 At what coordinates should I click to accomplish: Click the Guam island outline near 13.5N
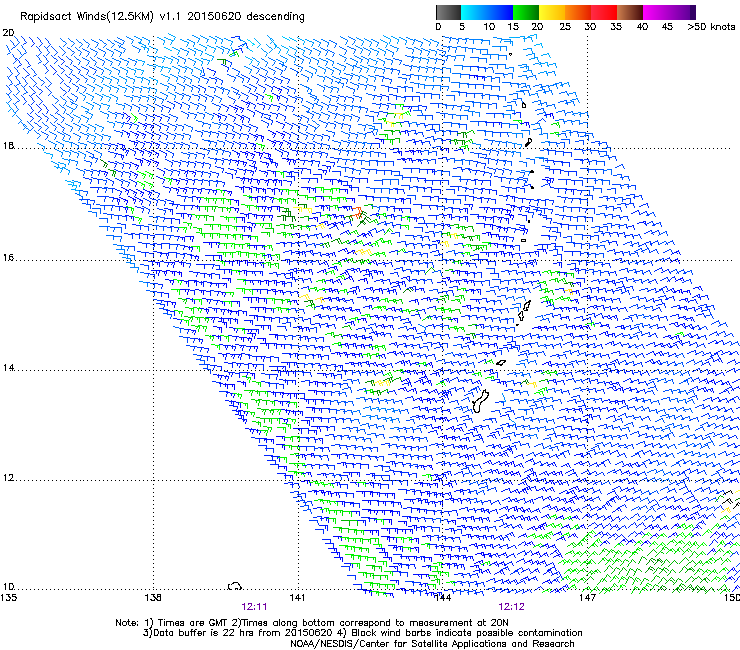point(480,401)
